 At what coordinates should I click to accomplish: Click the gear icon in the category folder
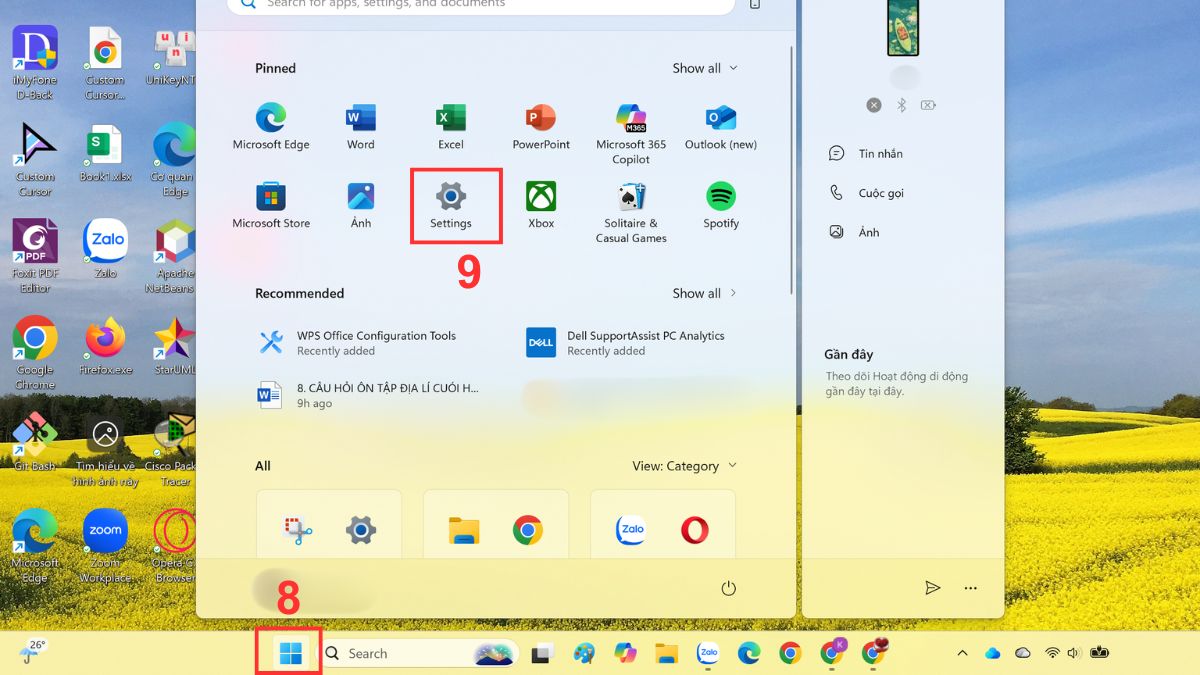click(x=361, y=530)
